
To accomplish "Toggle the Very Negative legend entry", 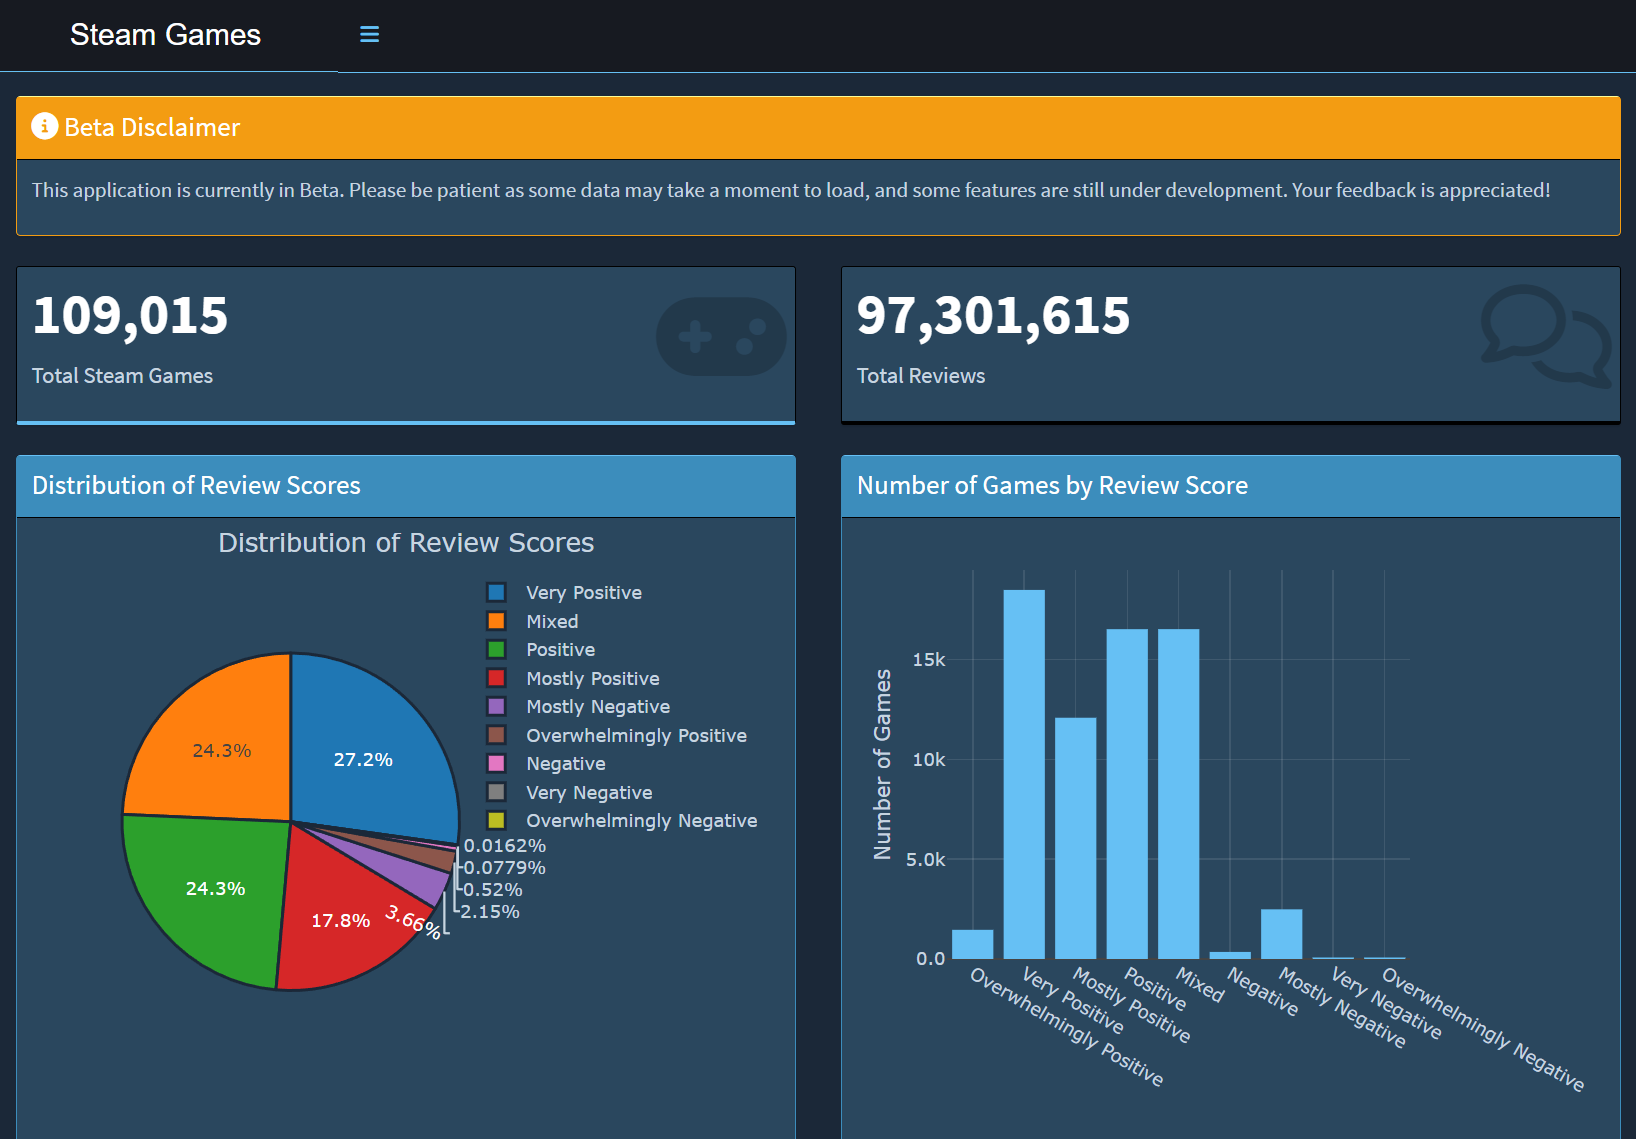I will 588,792.
